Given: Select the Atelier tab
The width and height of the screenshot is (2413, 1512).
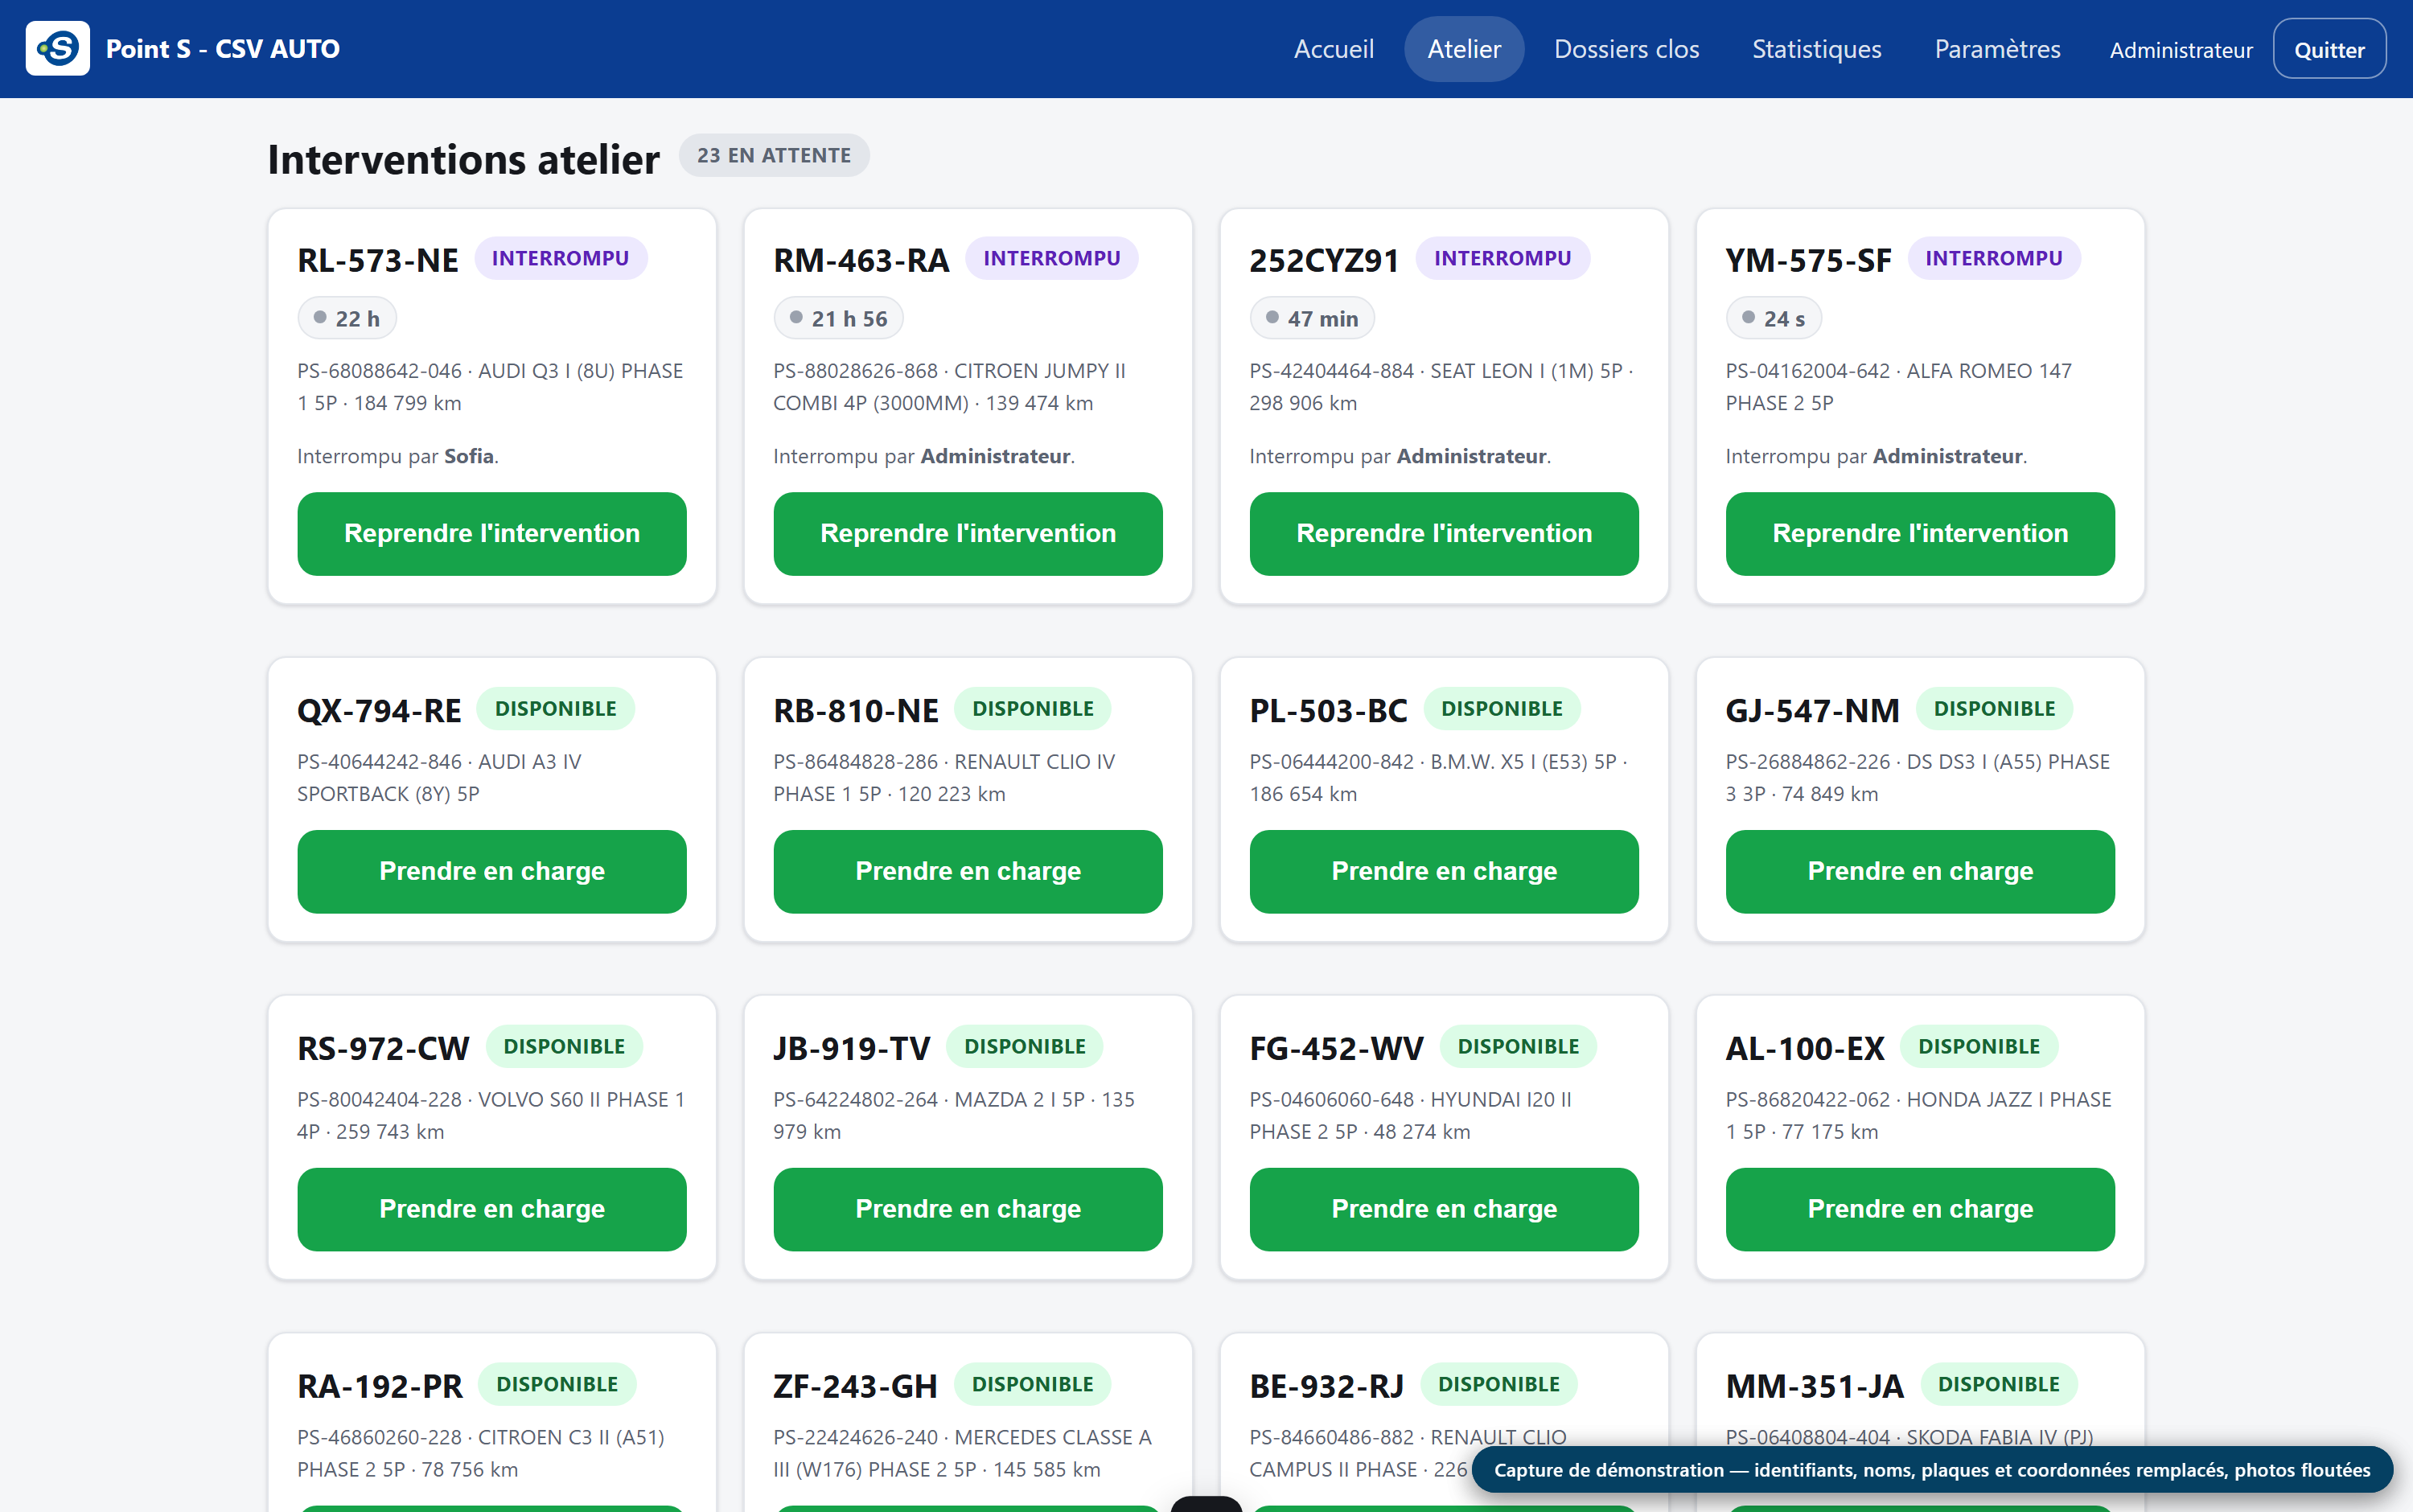Looking at the screenshot, I should coord(1463,49).
